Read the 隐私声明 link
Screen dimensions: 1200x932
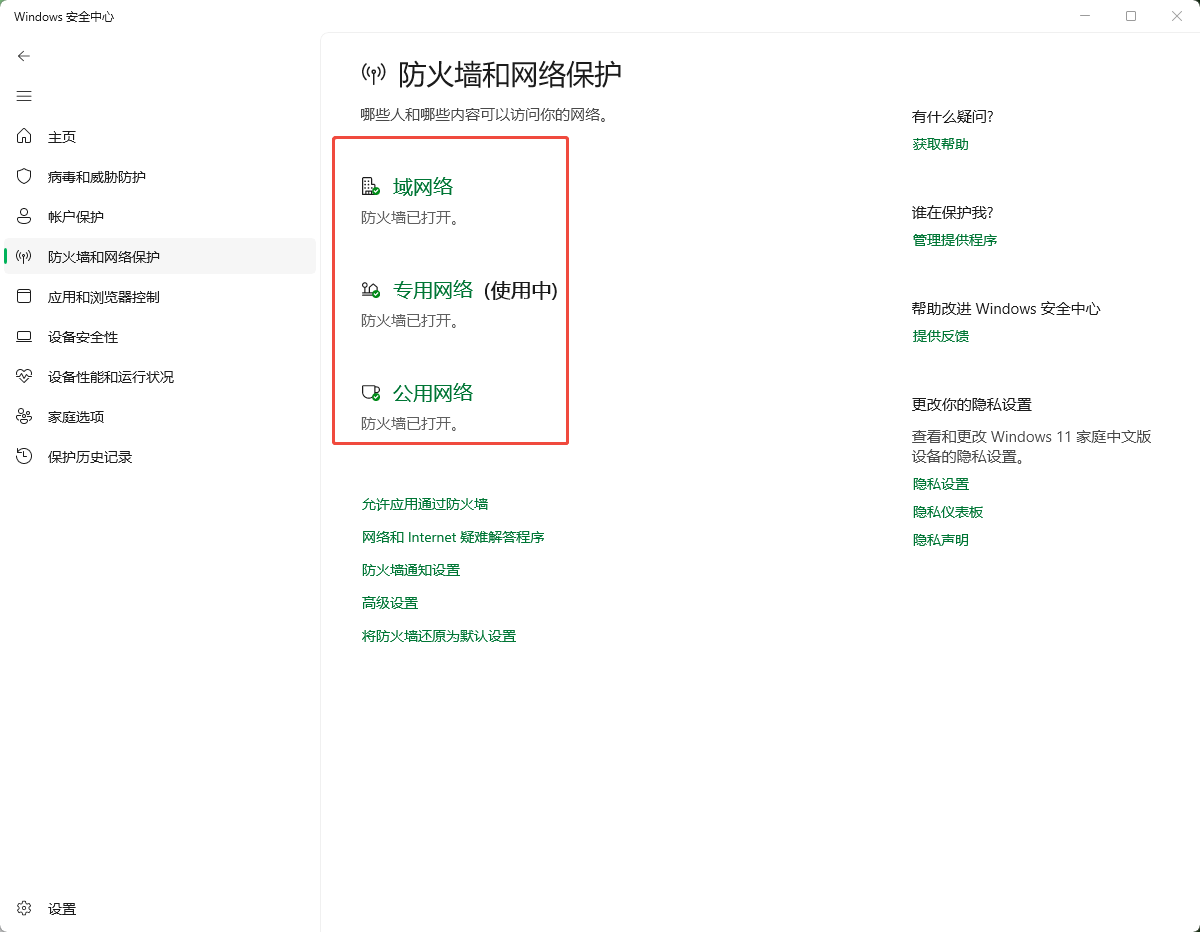click(941, 540)
